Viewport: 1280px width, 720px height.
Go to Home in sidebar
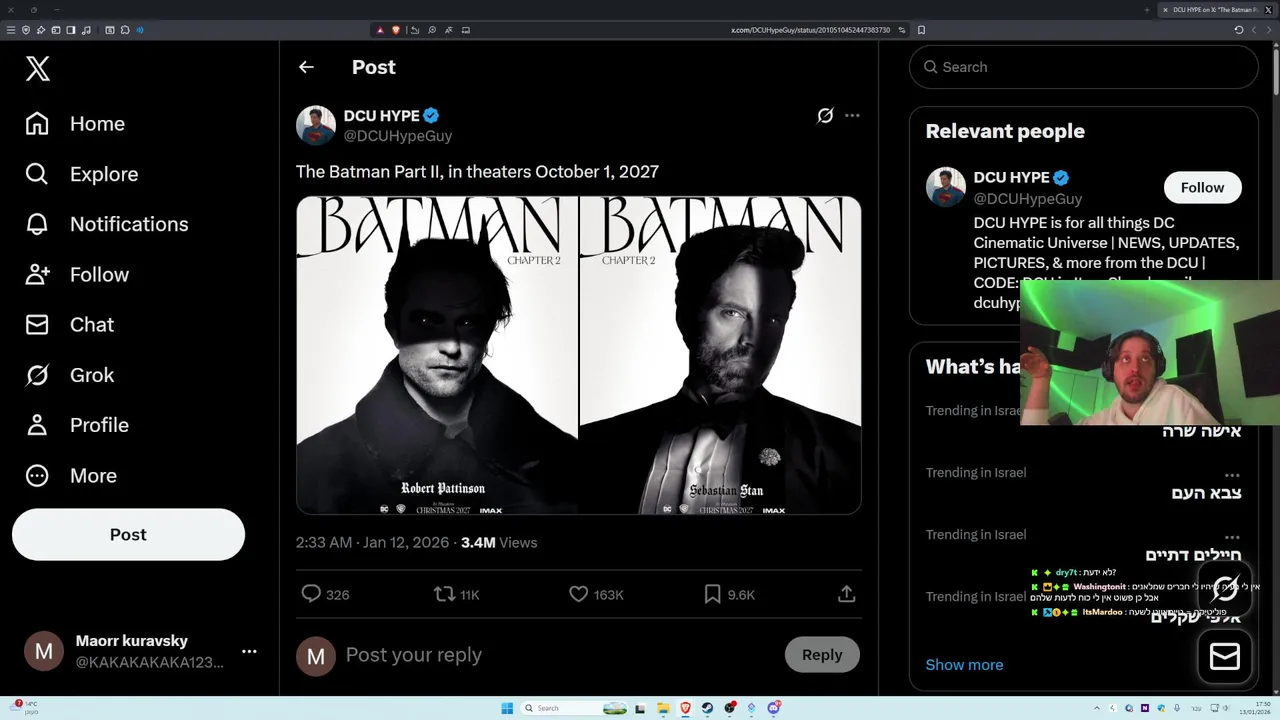pos(76,124)
